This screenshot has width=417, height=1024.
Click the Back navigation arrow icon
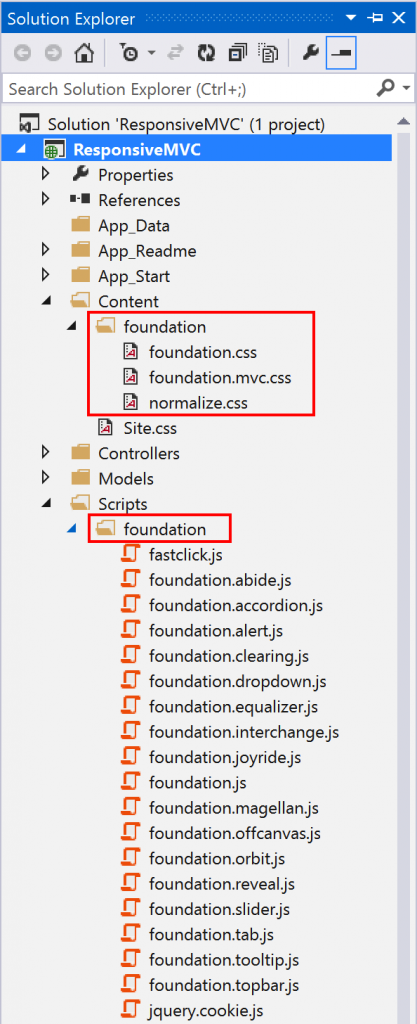22,54
